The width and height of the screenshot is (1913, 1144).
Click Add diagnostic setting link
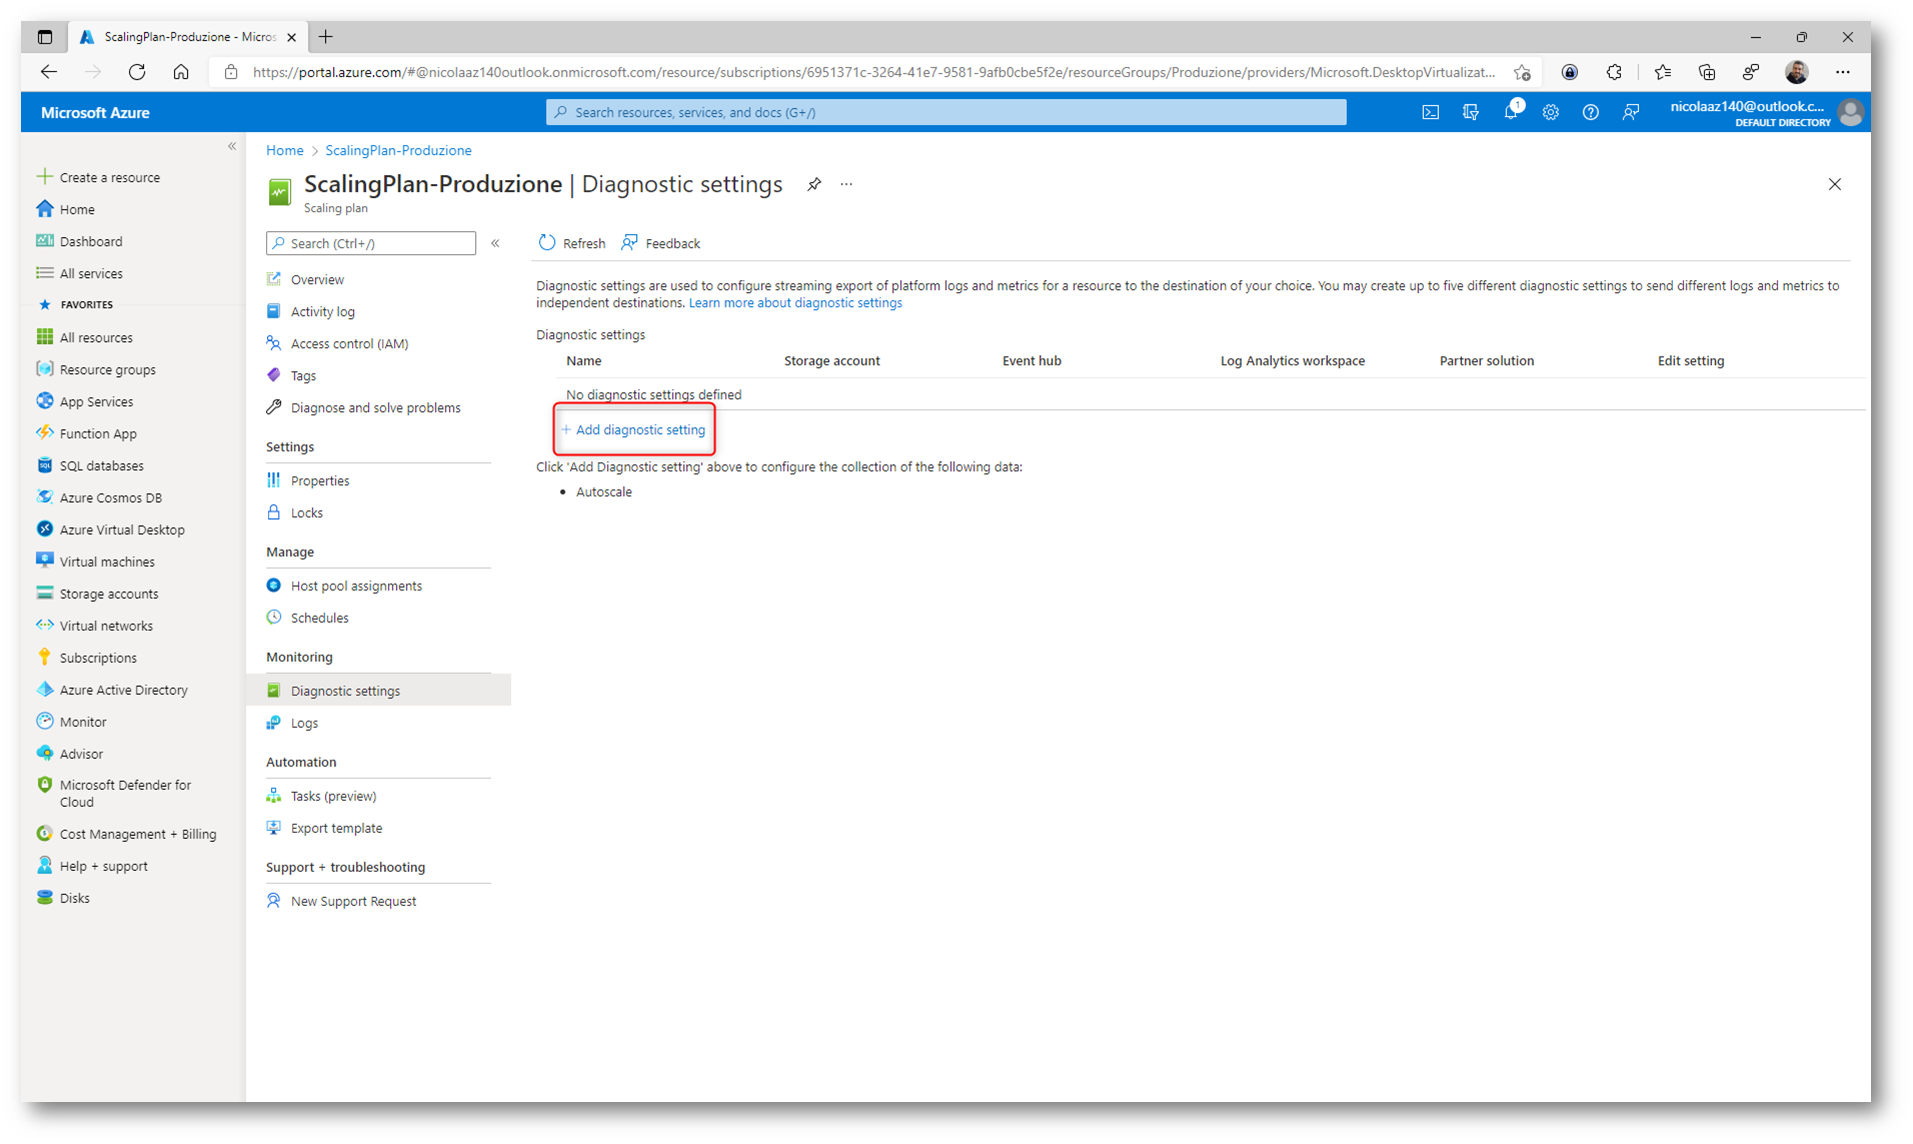pyautogui.click(x=633, y=430)
